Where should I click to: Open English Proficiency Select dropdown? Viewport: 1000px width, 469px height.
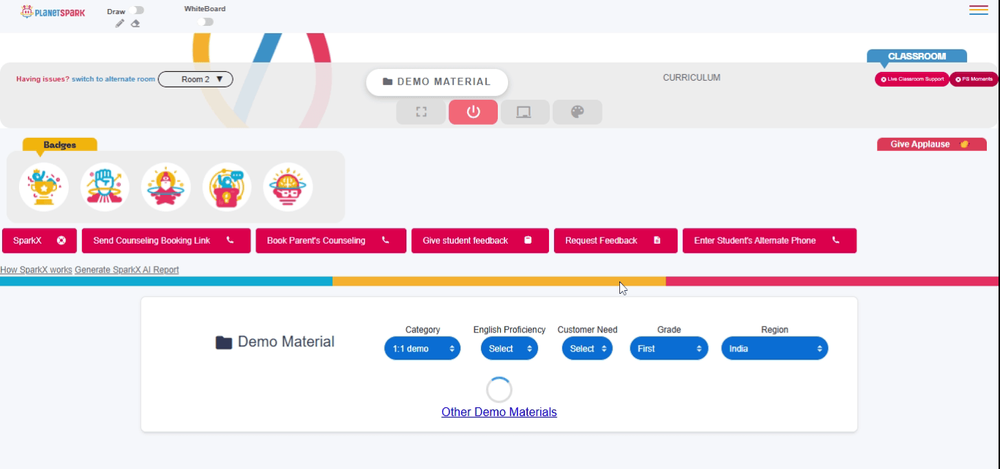point(510,348)
